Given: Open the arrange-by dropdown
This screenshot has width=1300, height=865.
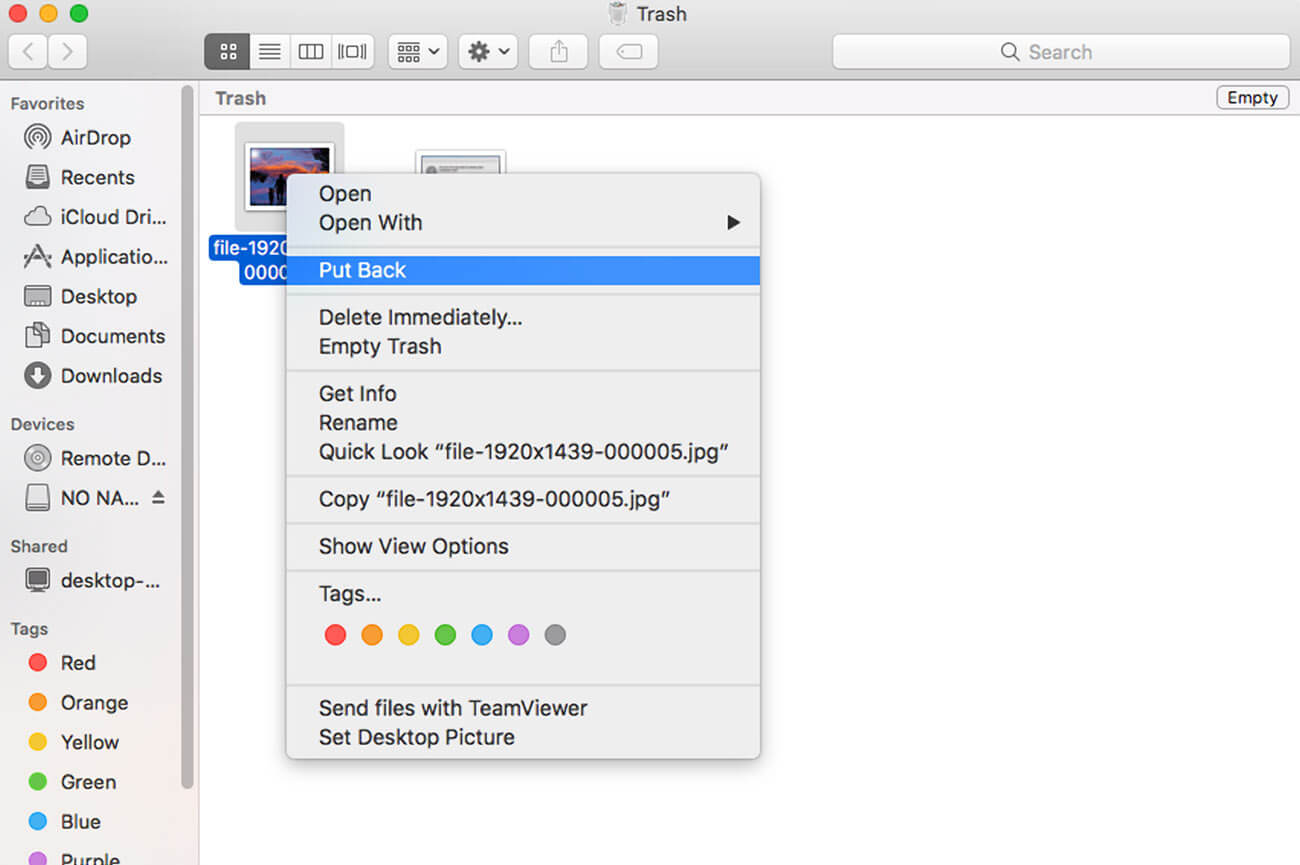Looking at the screenshot, I should tap(417, 52).
